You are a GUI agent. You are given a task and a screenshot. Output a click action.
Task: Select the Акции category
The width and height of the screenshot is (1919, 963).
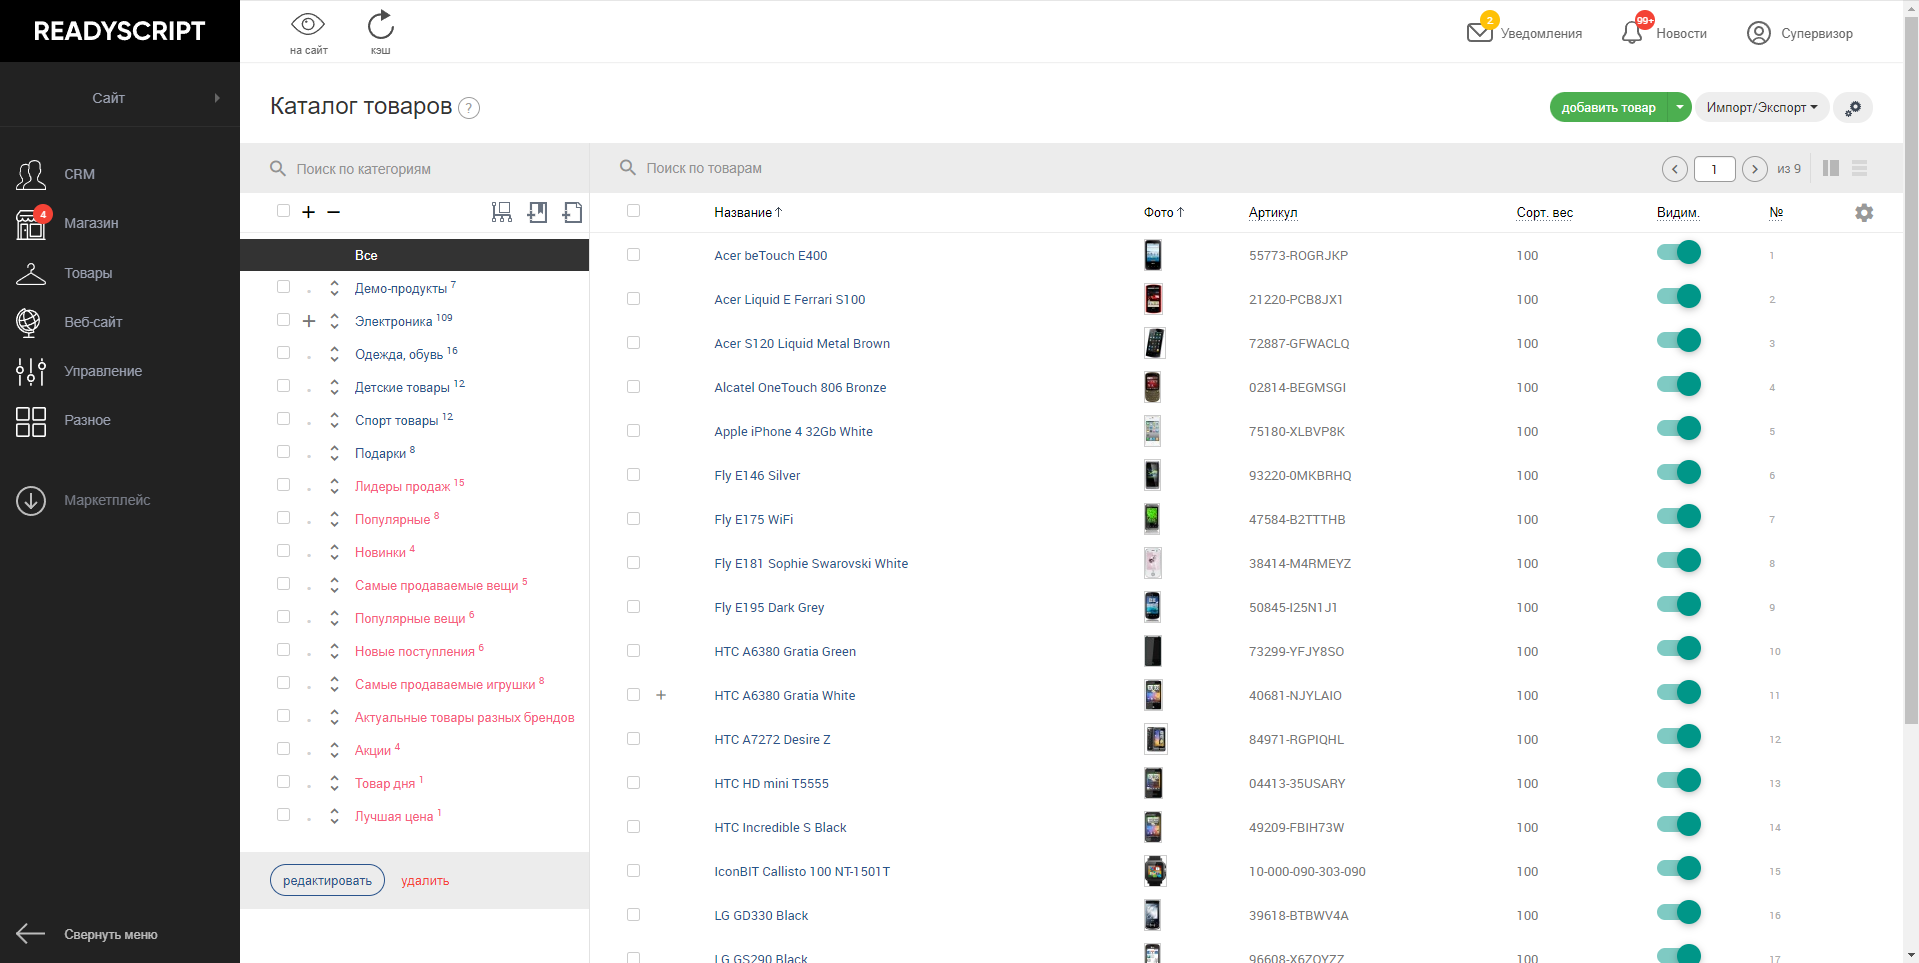(373, 751)
